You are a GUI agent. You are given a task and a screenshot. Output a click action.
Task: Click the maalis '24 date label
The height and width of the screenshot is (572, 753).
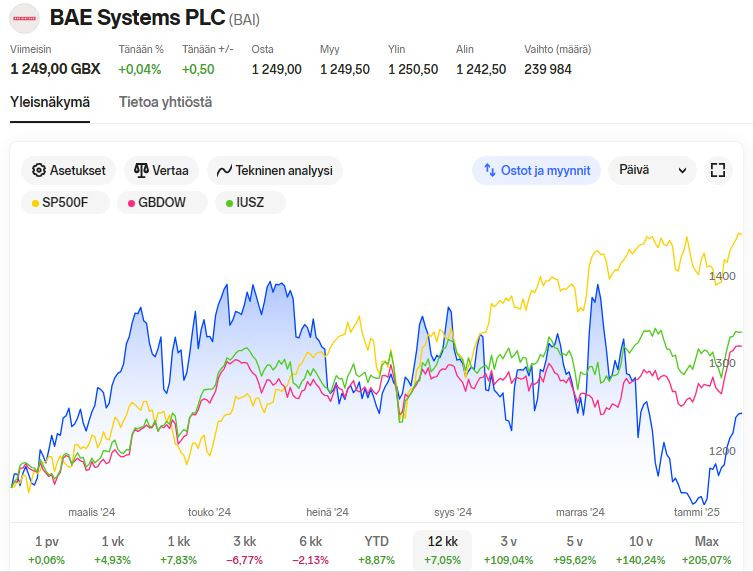[92, 512]
